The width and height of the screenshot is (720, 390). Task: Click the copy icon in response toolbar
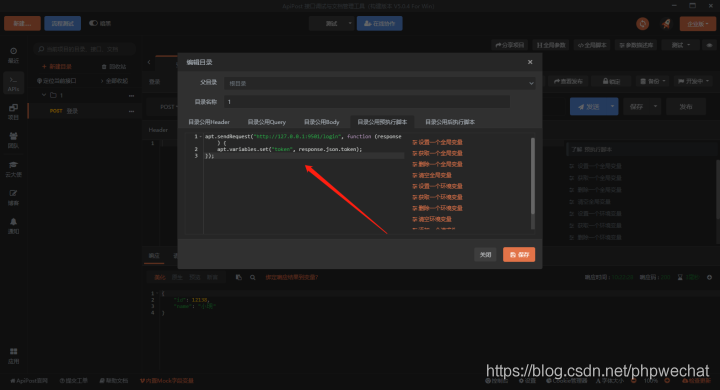[238, 277]
